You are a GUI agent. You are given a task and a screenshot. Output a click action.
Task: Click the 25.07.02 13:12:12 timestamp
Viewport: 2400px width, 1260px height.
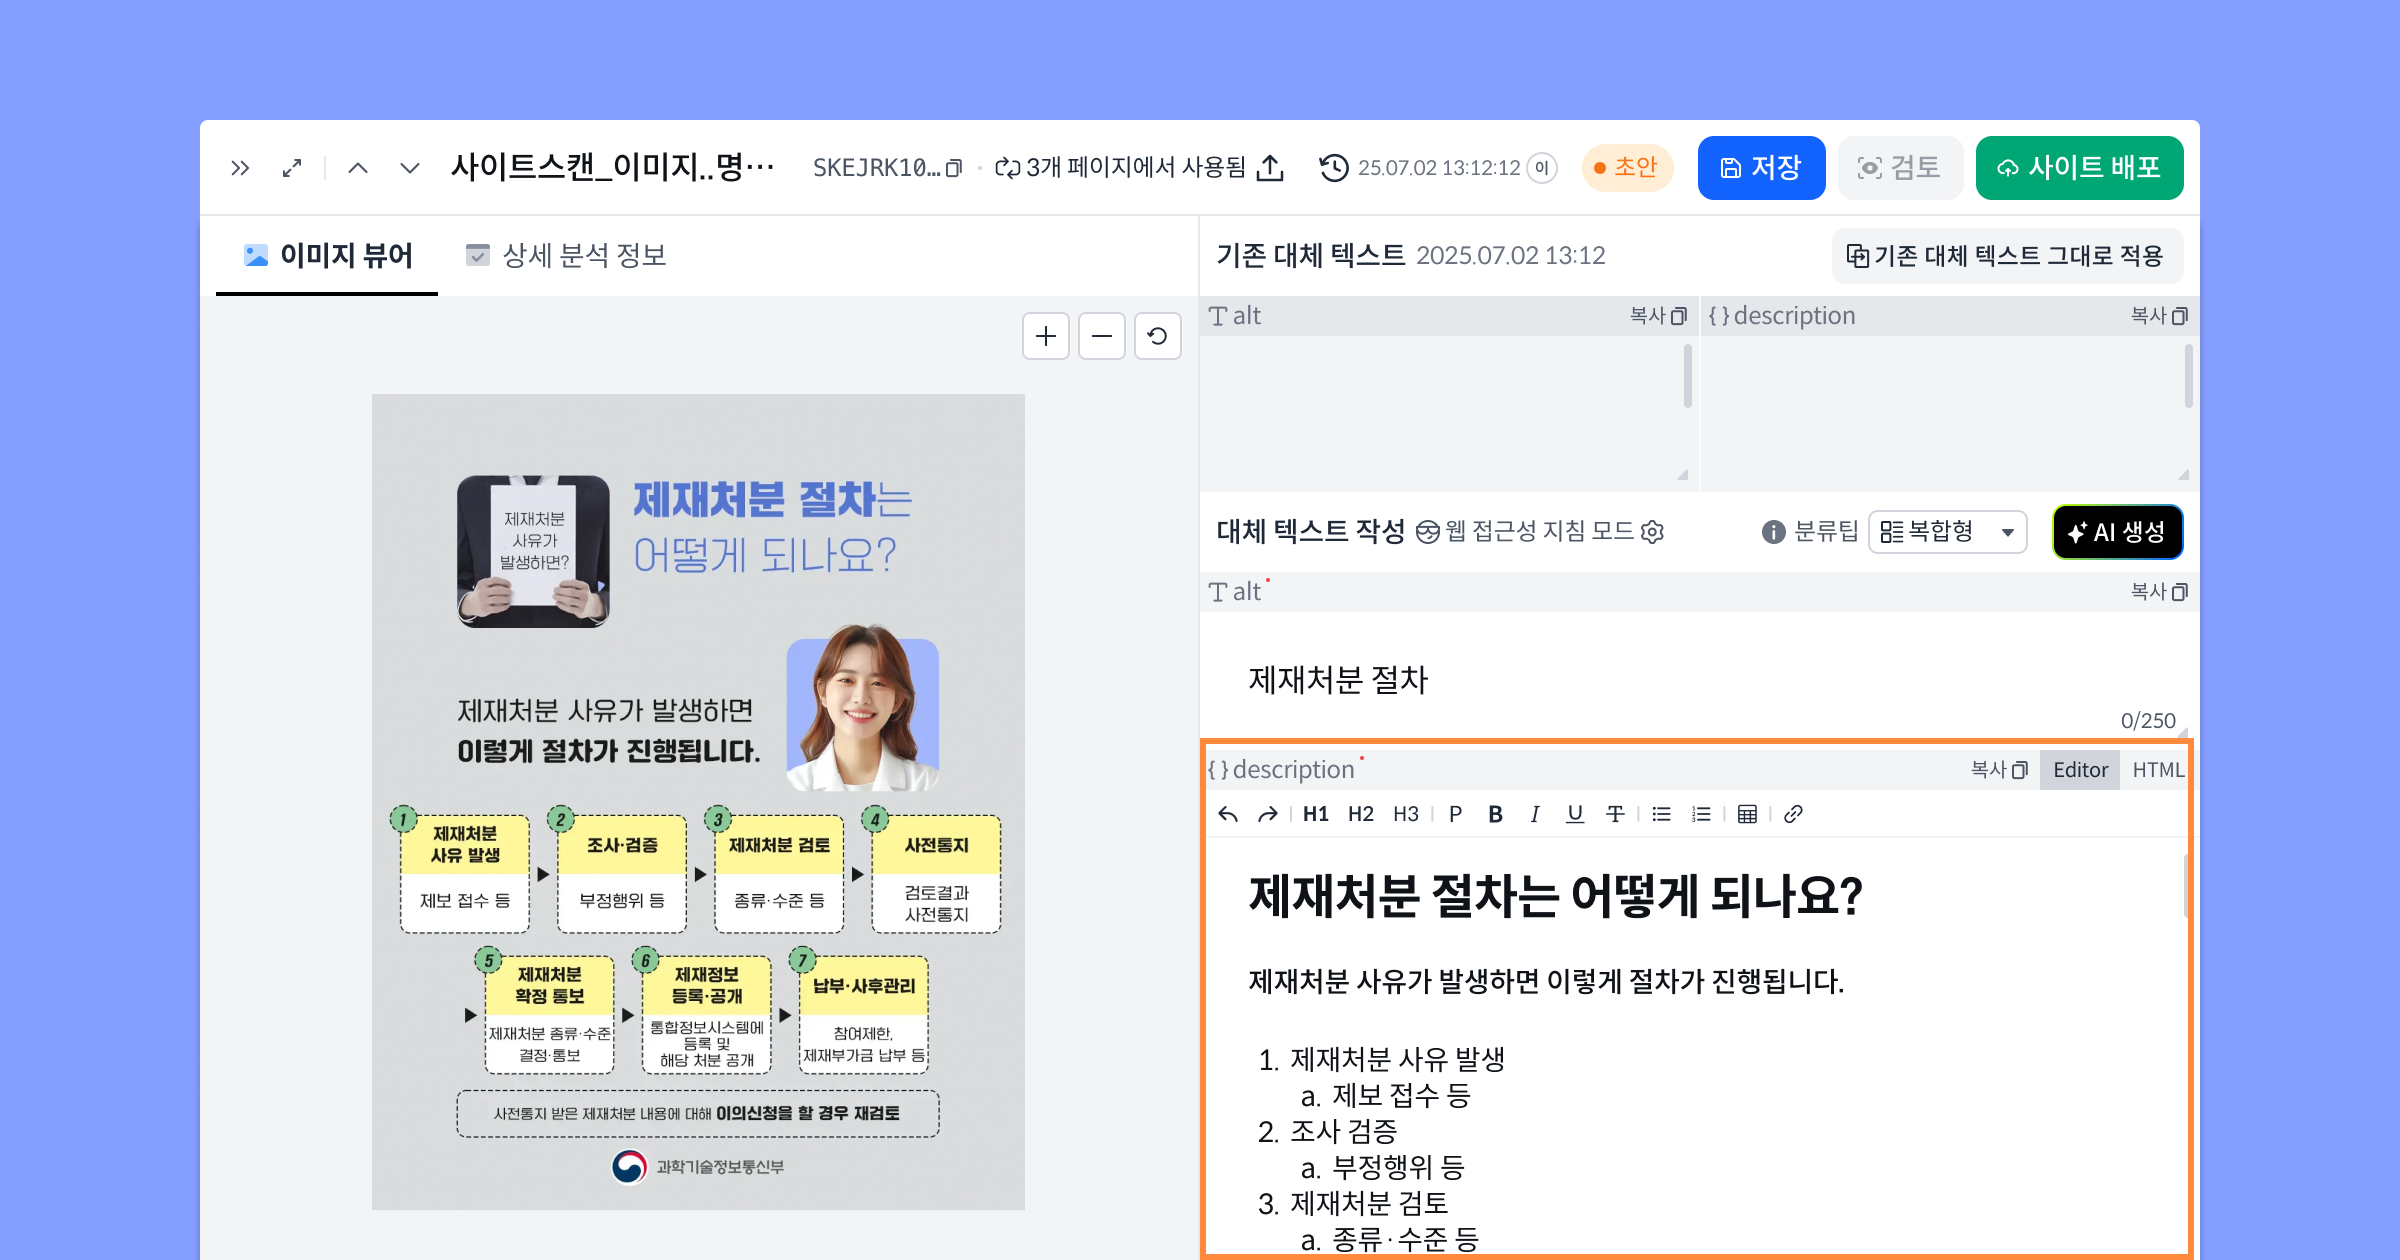[1439, 168]
